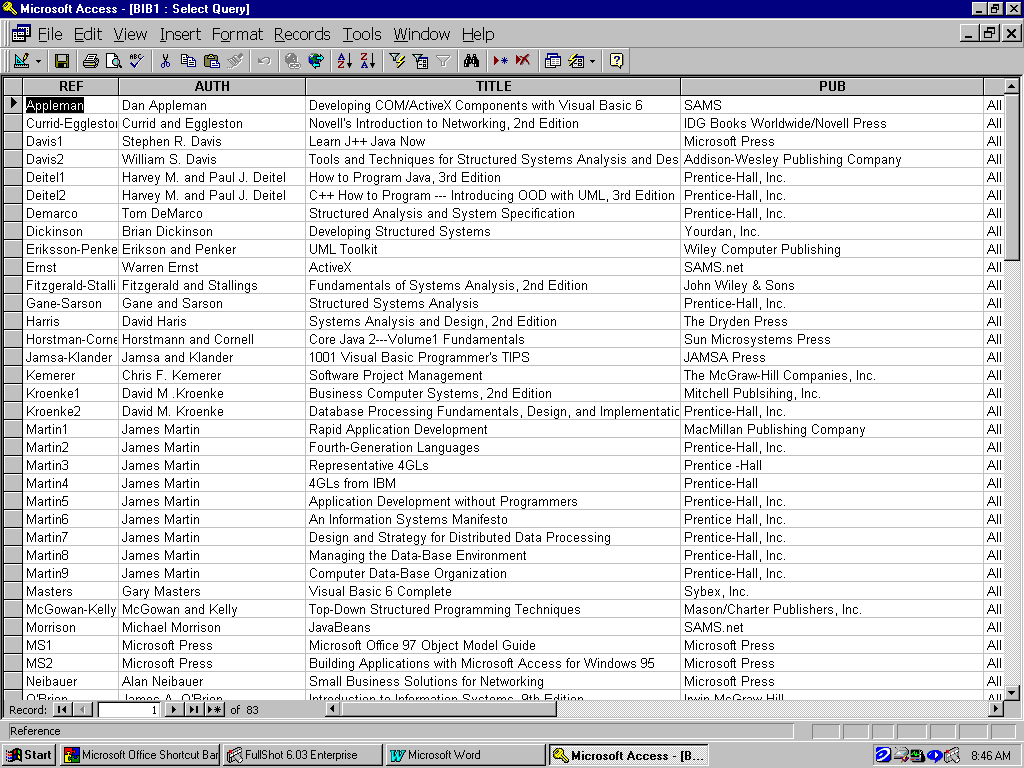Open the Records menu
The height and width of the screenshot is (768, 1024).
click(x=302, y=34)
